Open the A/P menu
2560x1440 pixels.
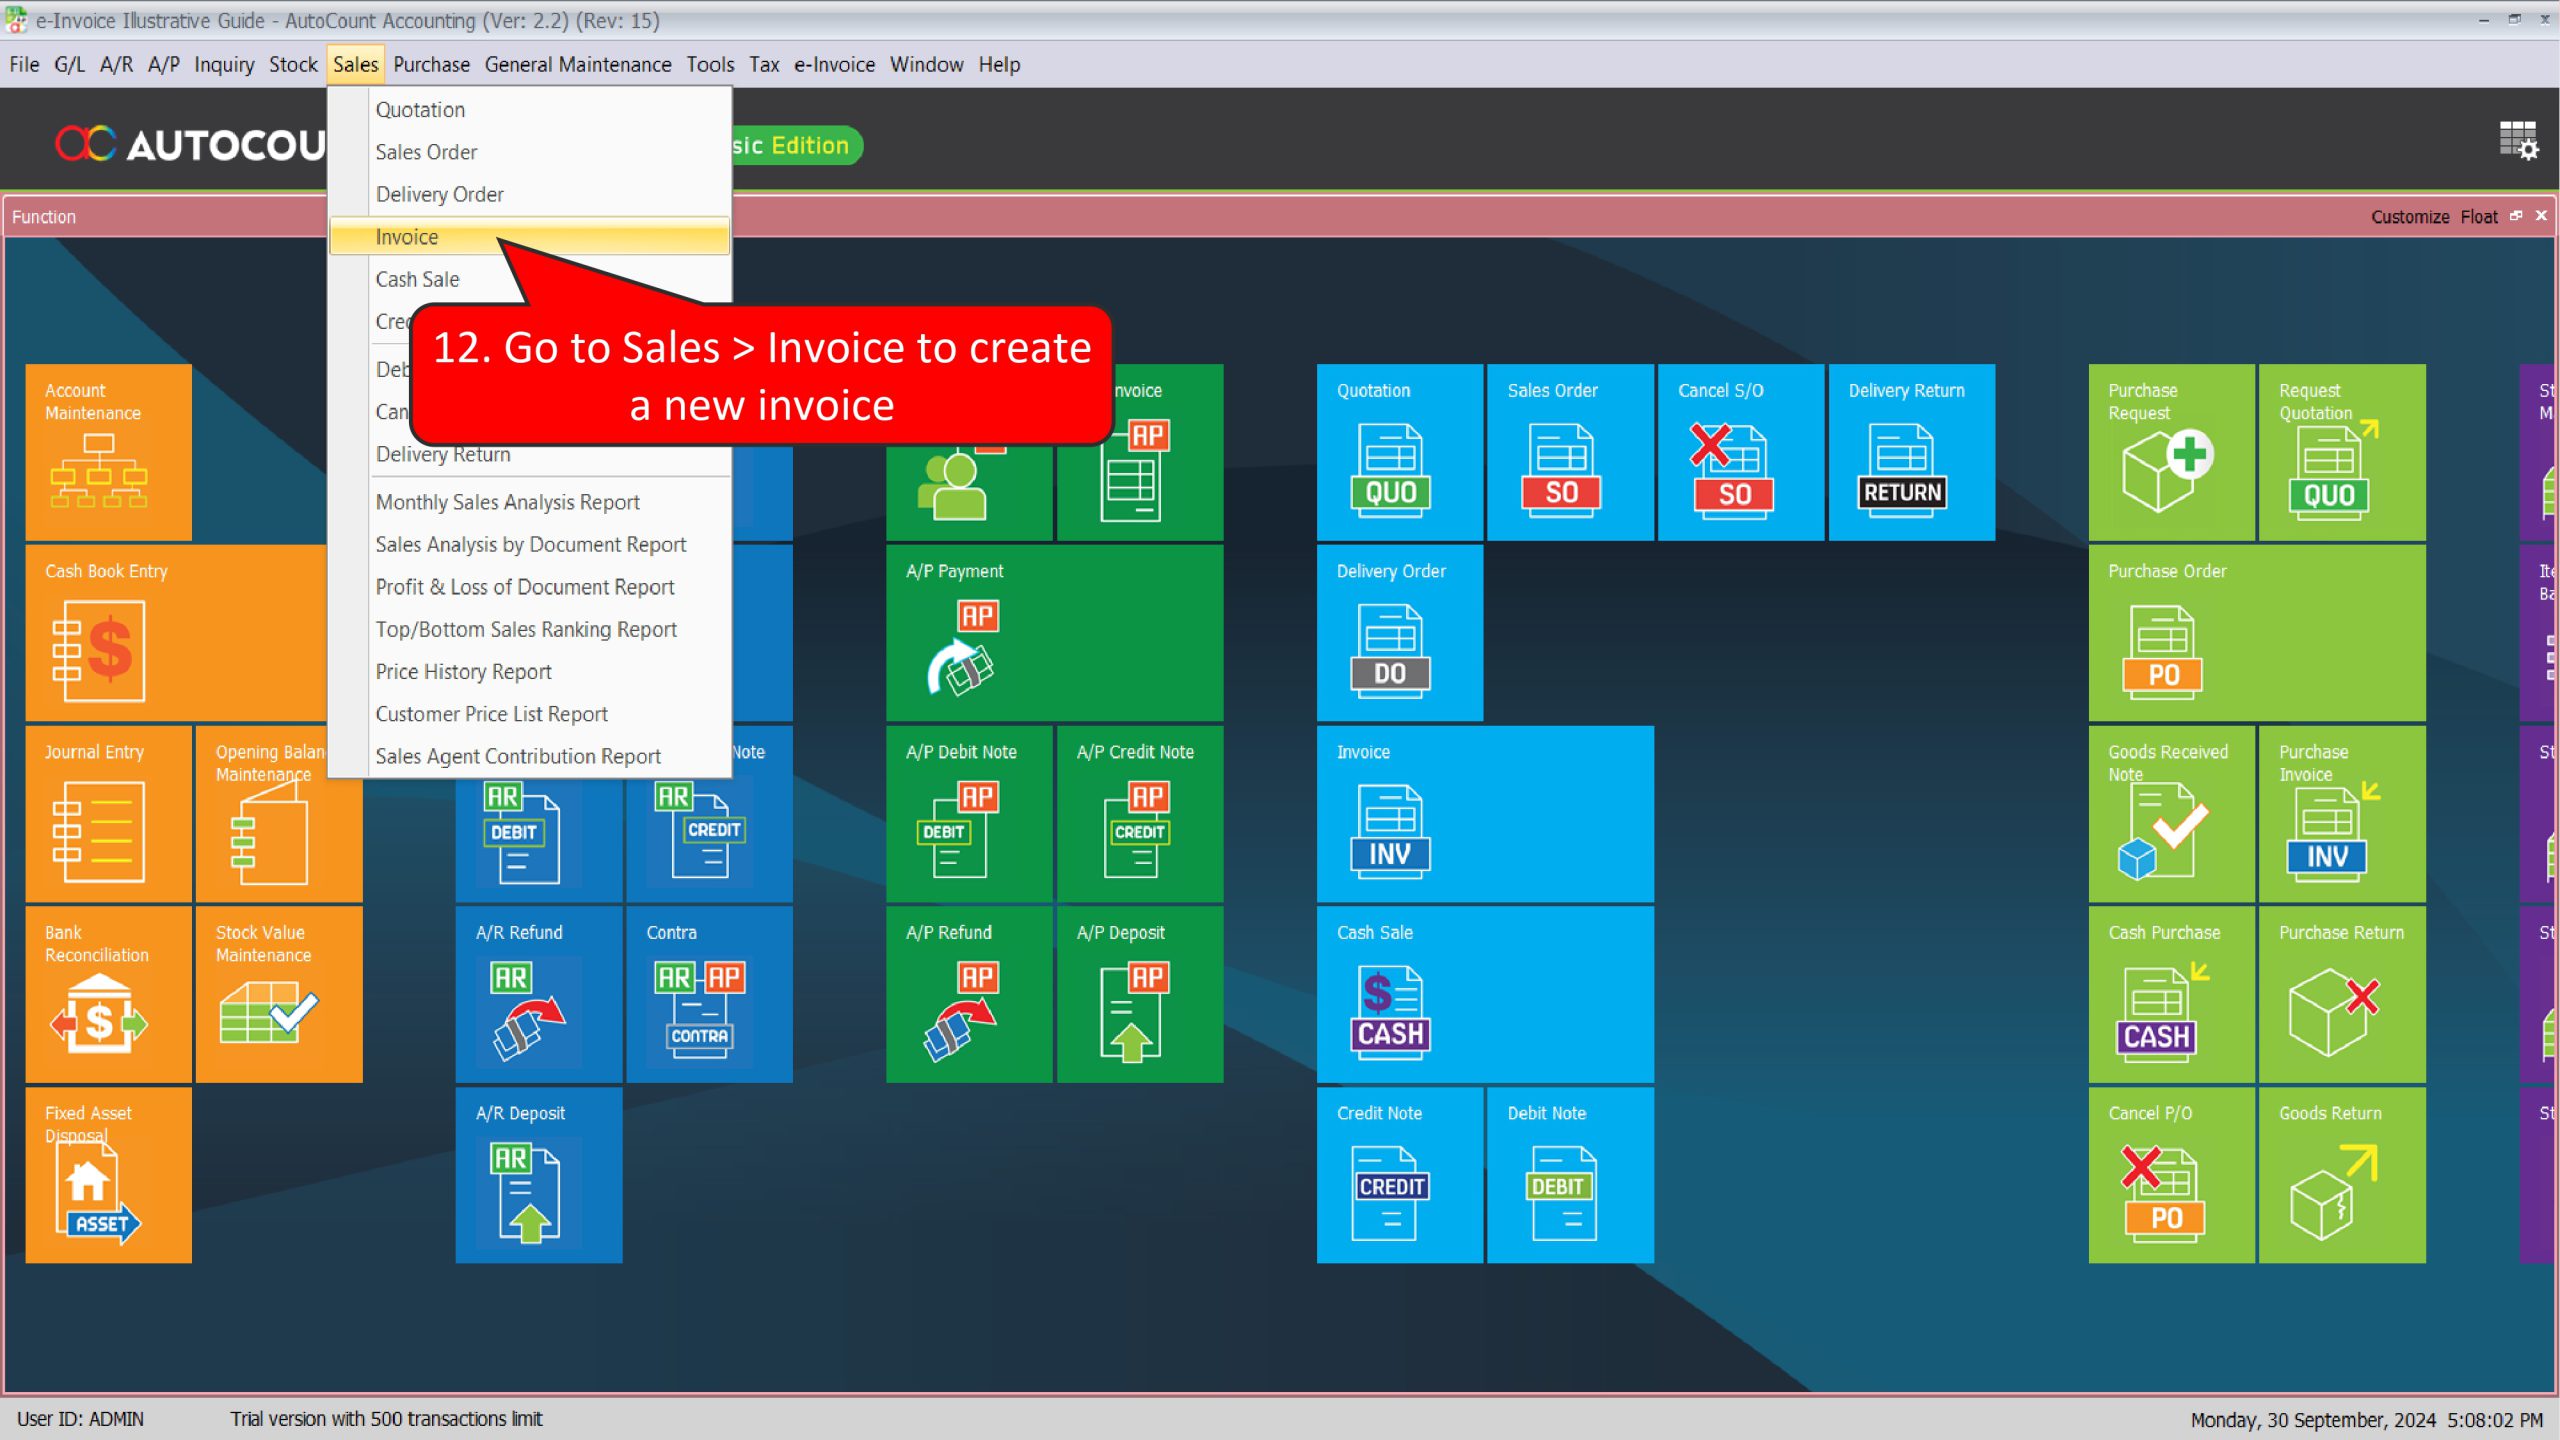click(x=164, y=64)
